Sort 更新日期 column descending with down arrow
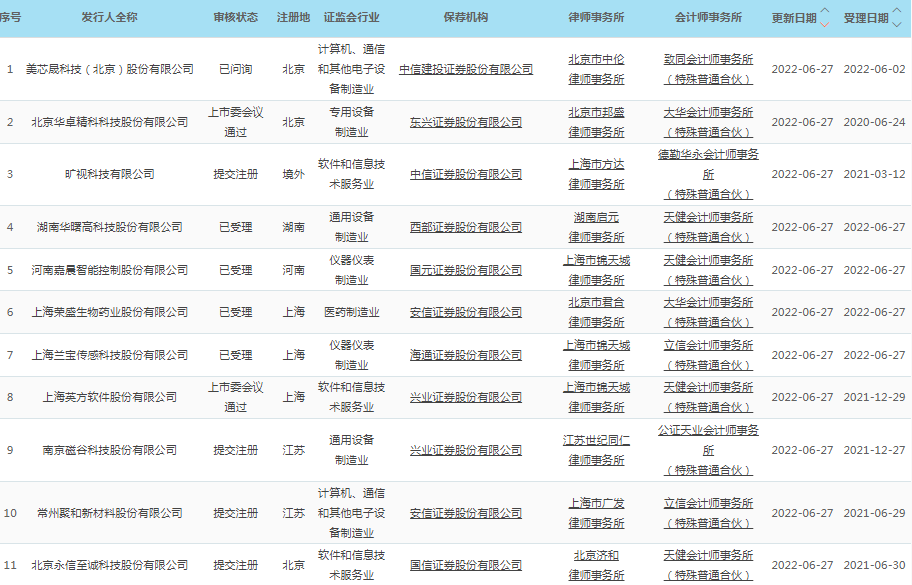912x585 pixels. pos(825,24)
